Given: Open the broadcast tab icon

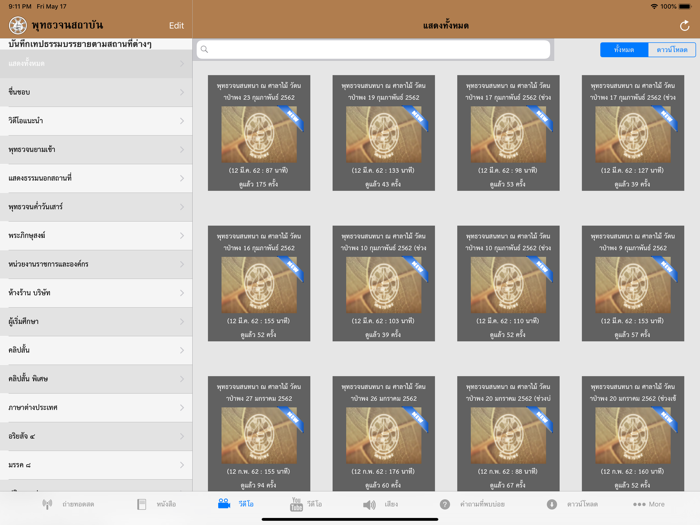Looking at the screenshot, I should tap(47, 504).
